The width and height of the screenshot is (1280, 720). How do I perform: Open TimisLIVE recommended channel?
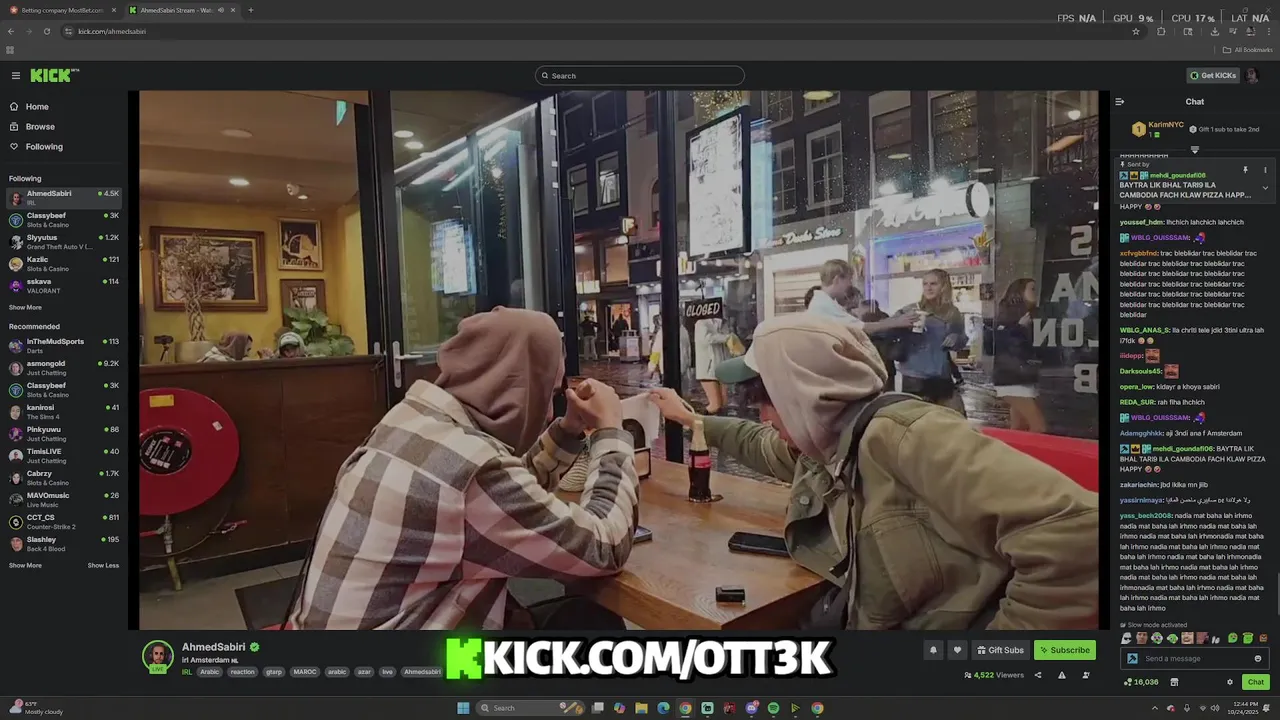click(x=64, y=455)
